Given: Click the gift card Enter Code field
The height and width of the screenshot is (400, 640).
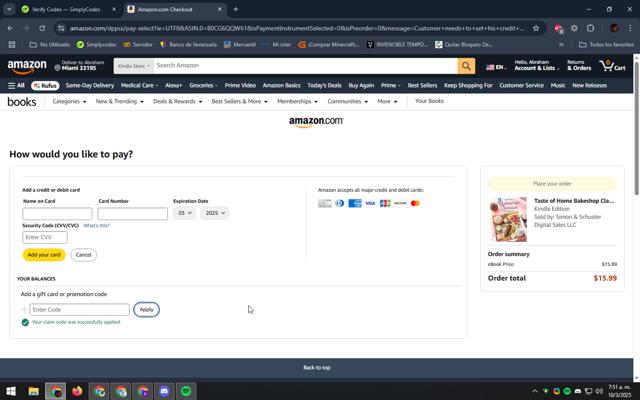Looking at the screenshot, I should (x=79, y=309).
